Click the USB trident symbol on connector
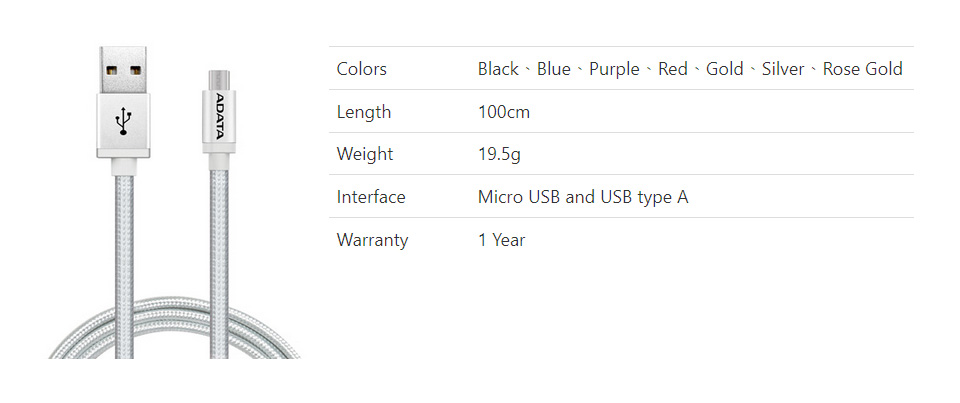960x403 pixels. coord(123,121)
